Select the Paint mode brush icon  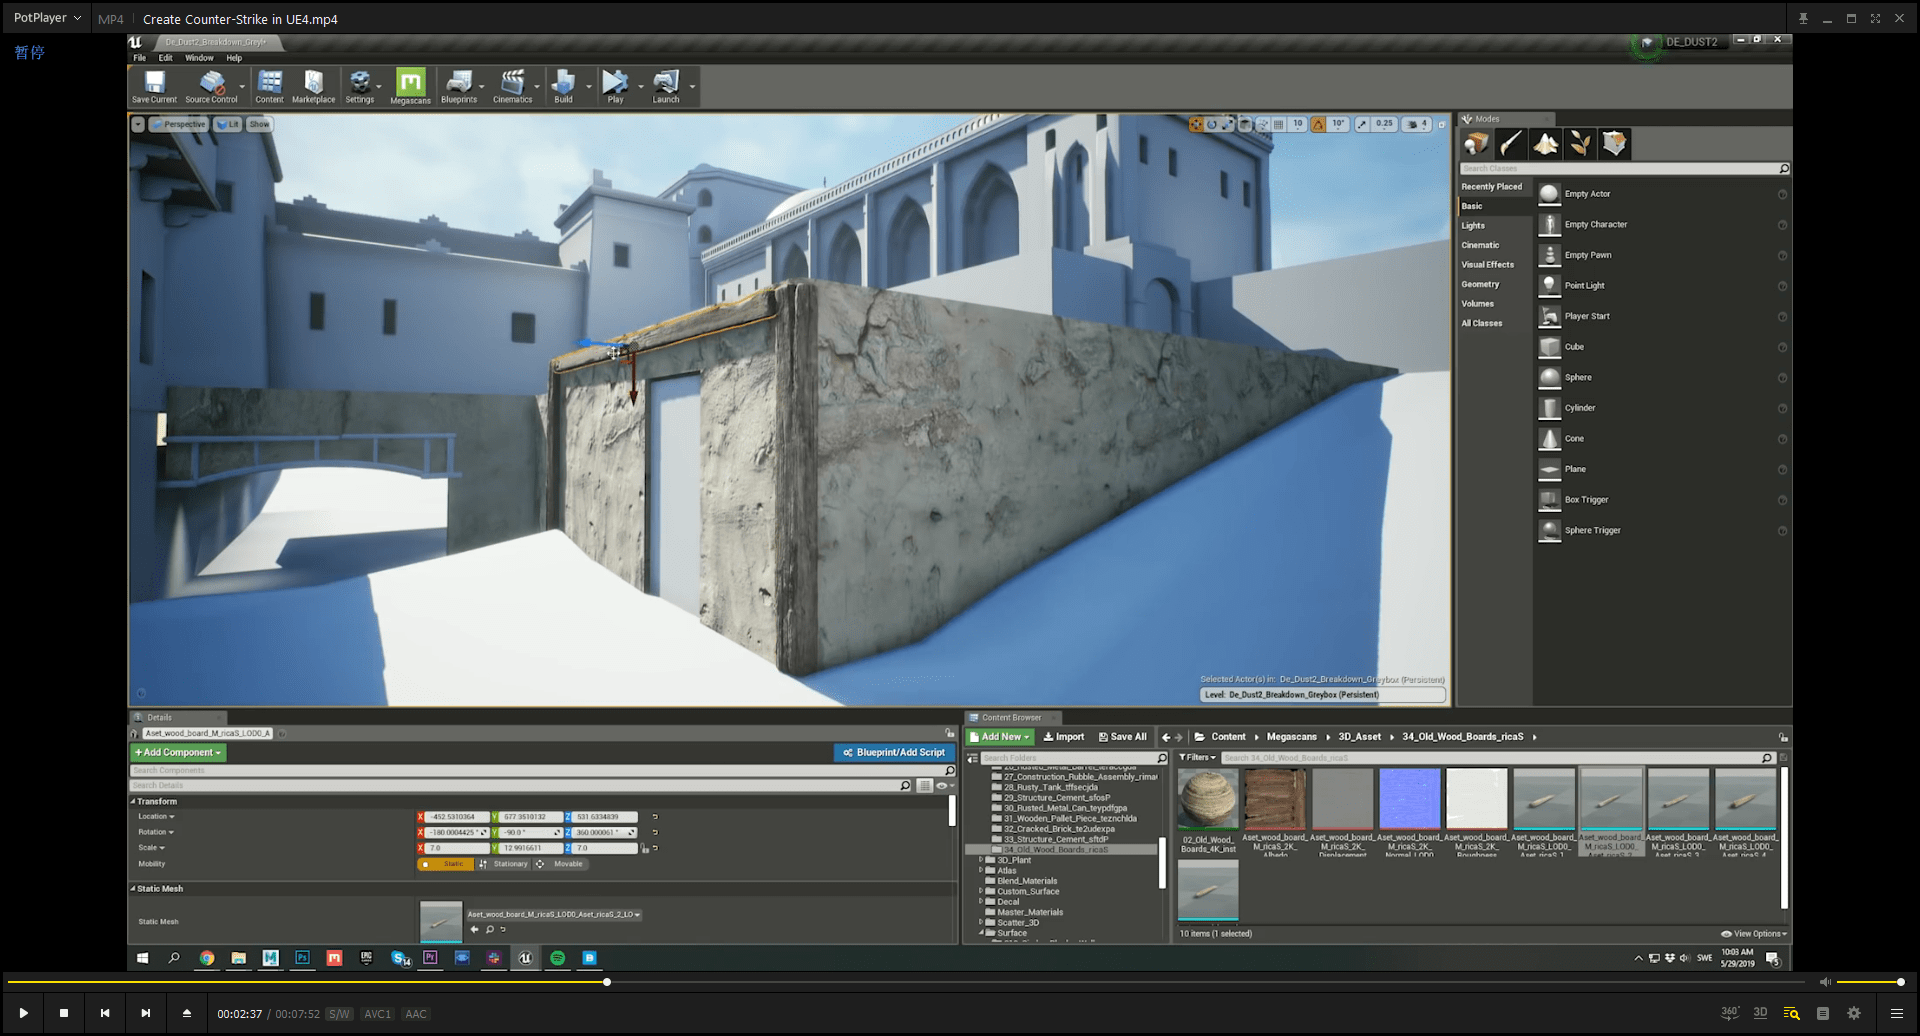click(1511, 144)
